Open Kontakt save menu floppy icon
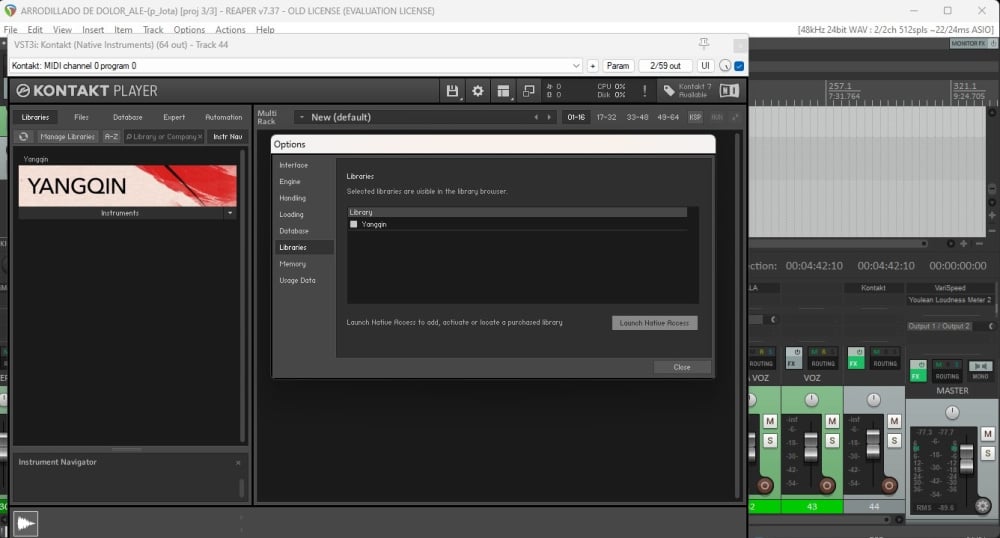1000x538 pixels. 452,91
